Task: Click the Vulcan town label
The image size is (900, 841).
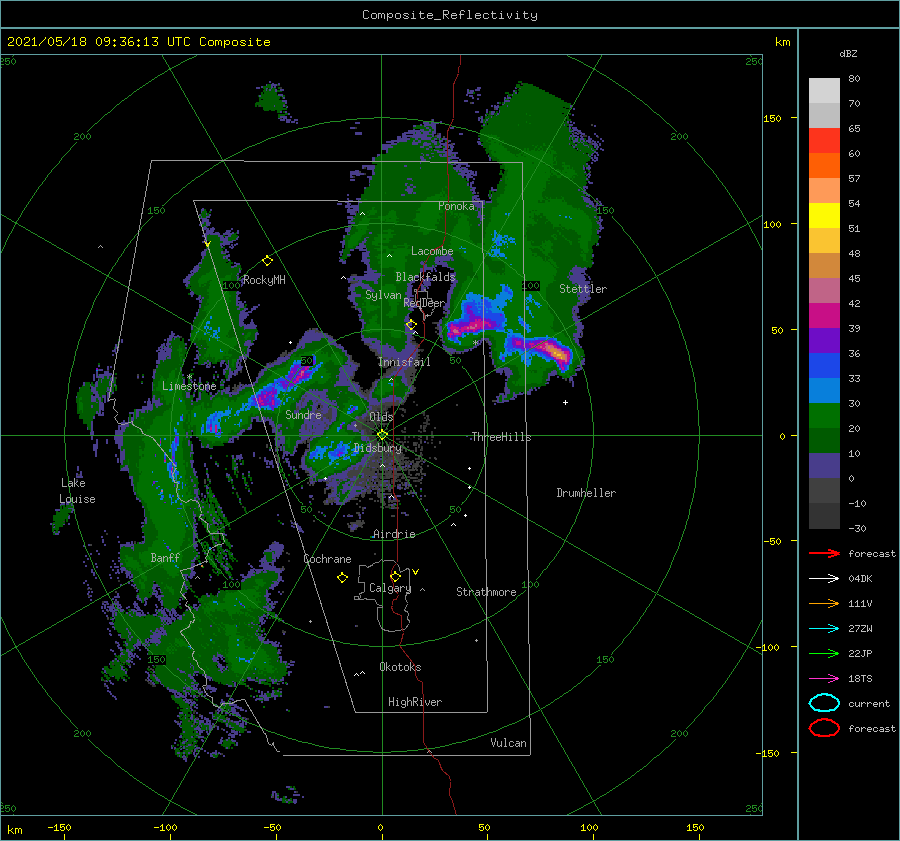Action: pos(508,743)
